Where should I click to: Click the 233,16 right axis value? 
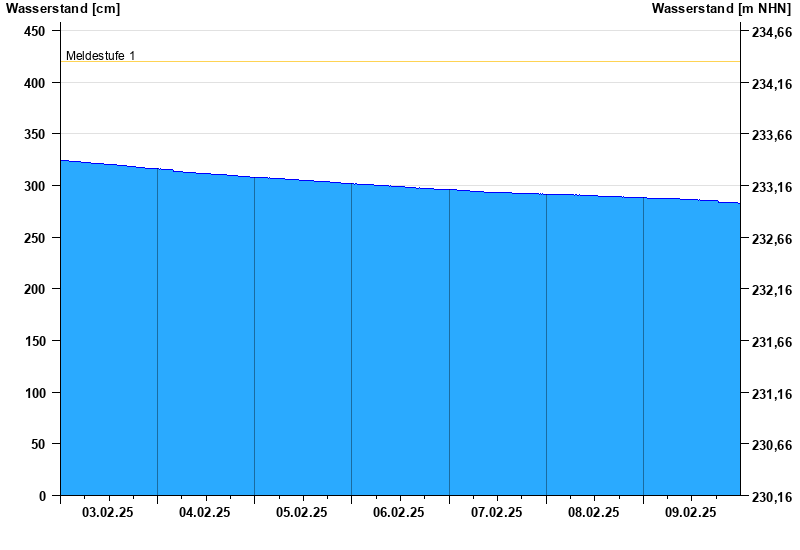(x=772, y=187)
